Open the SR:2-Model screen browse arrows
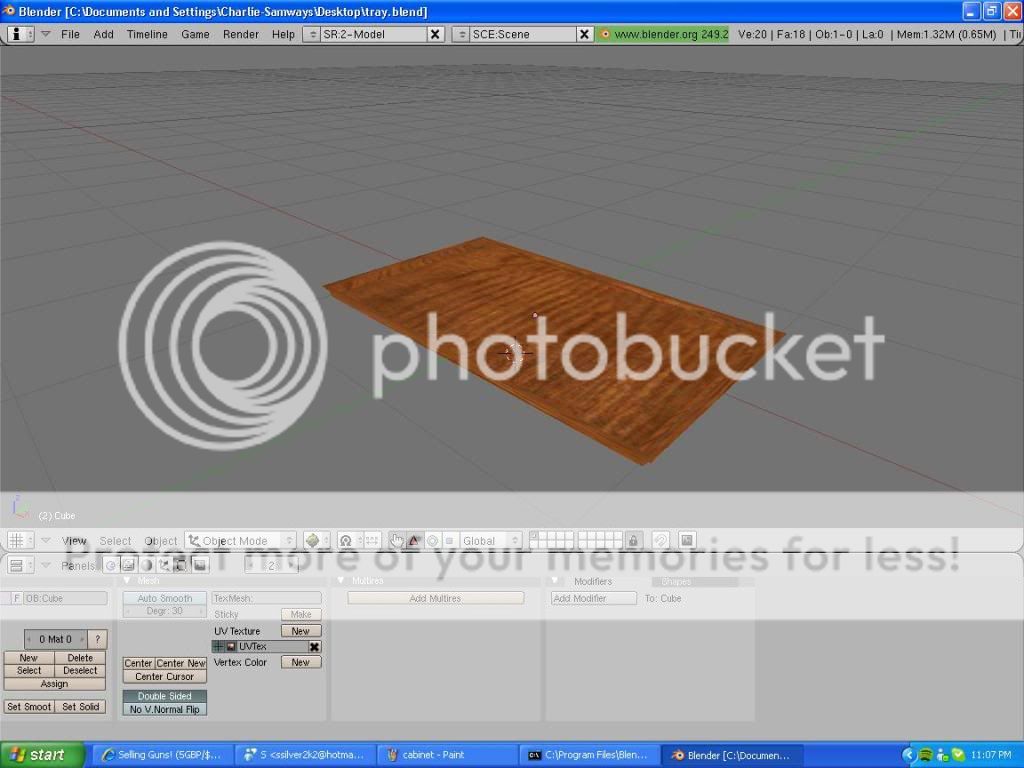This screenshot has height=768, width=1024. coord(312,34)
